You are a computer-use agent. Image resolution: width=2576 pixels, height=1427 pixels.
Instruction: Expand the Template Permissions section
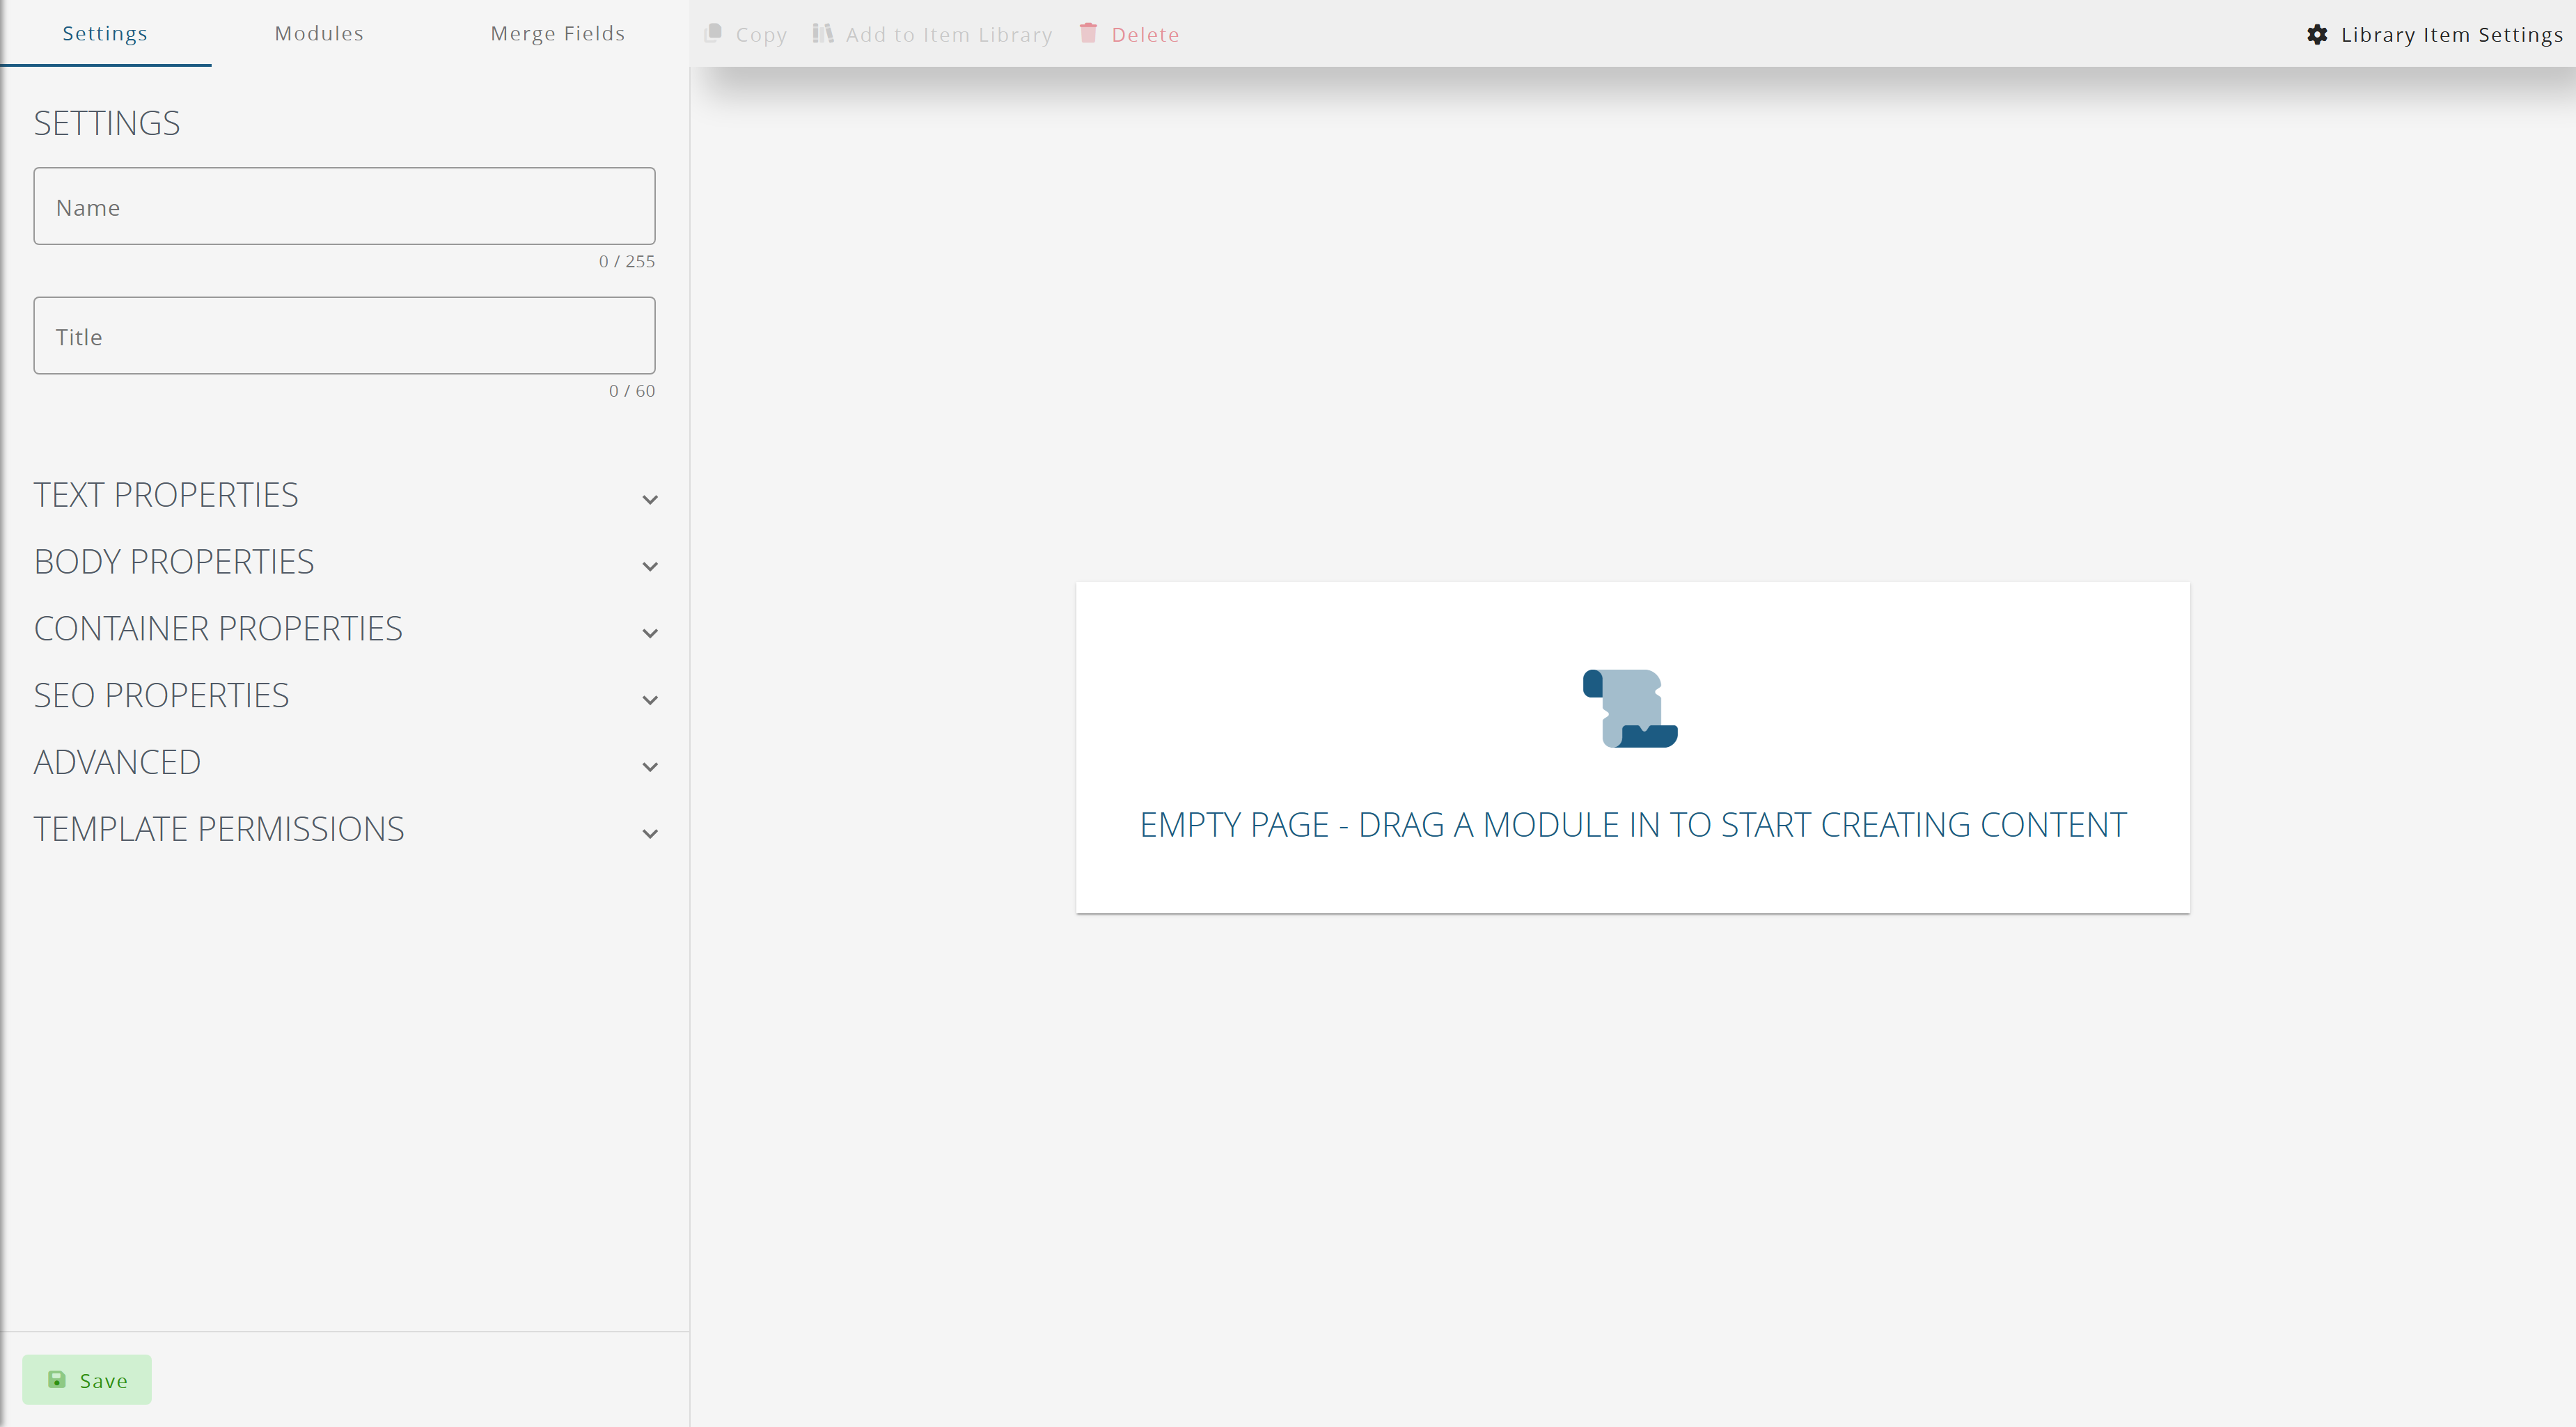(x=345, y=830)
